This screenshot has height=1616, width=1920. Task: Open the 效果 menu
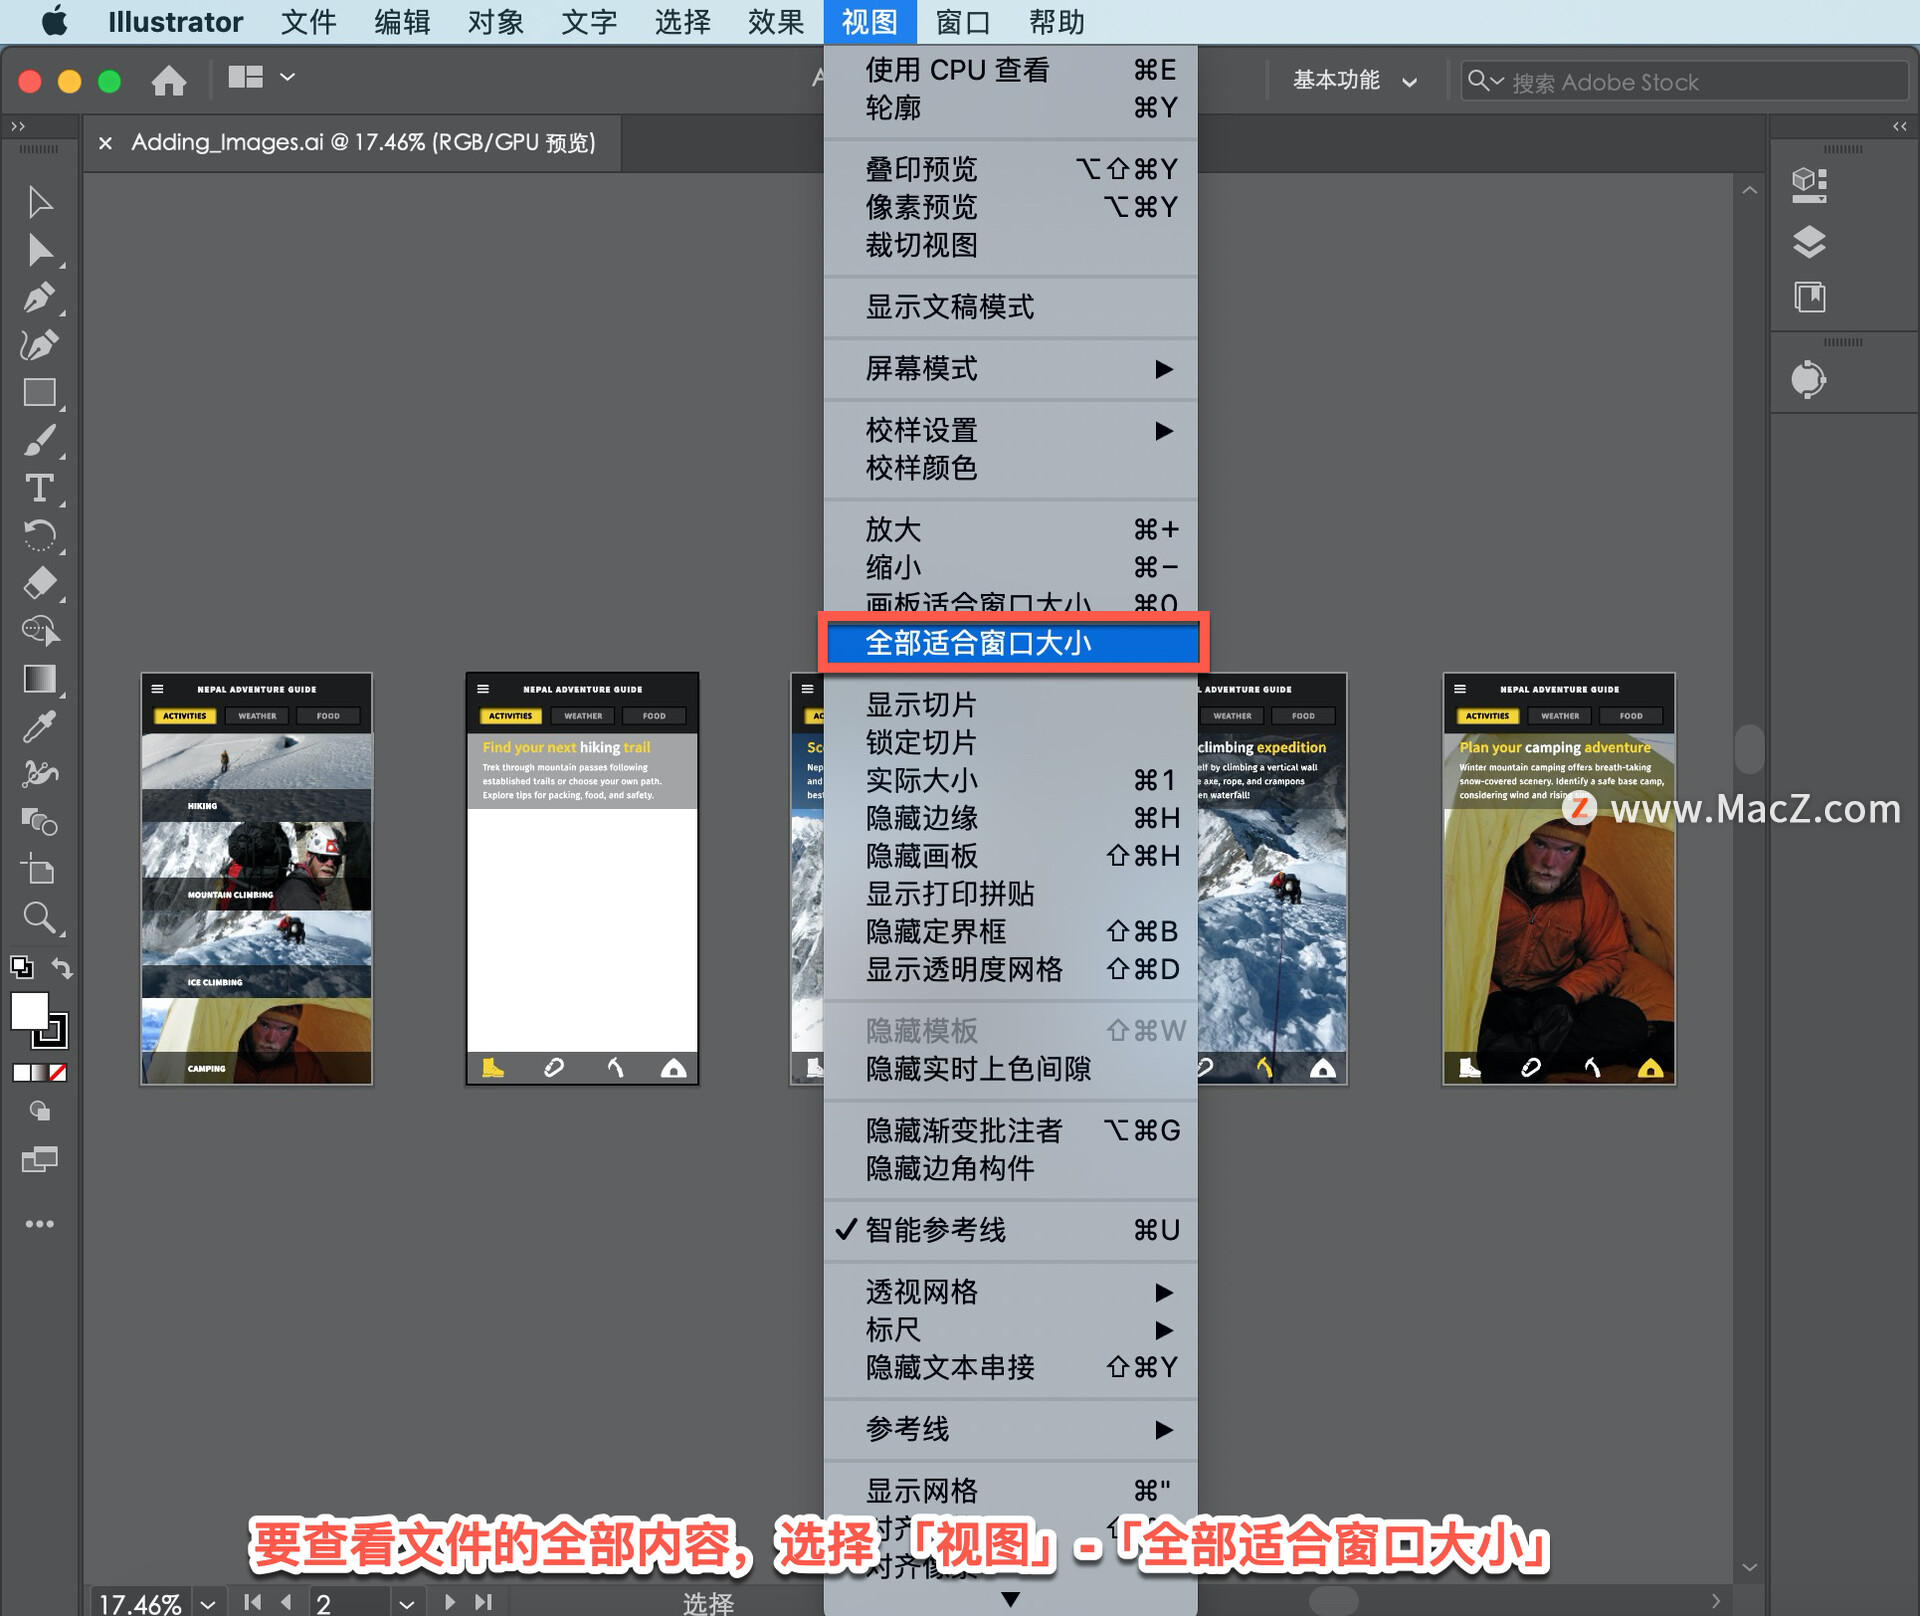[x=776, y=21]
